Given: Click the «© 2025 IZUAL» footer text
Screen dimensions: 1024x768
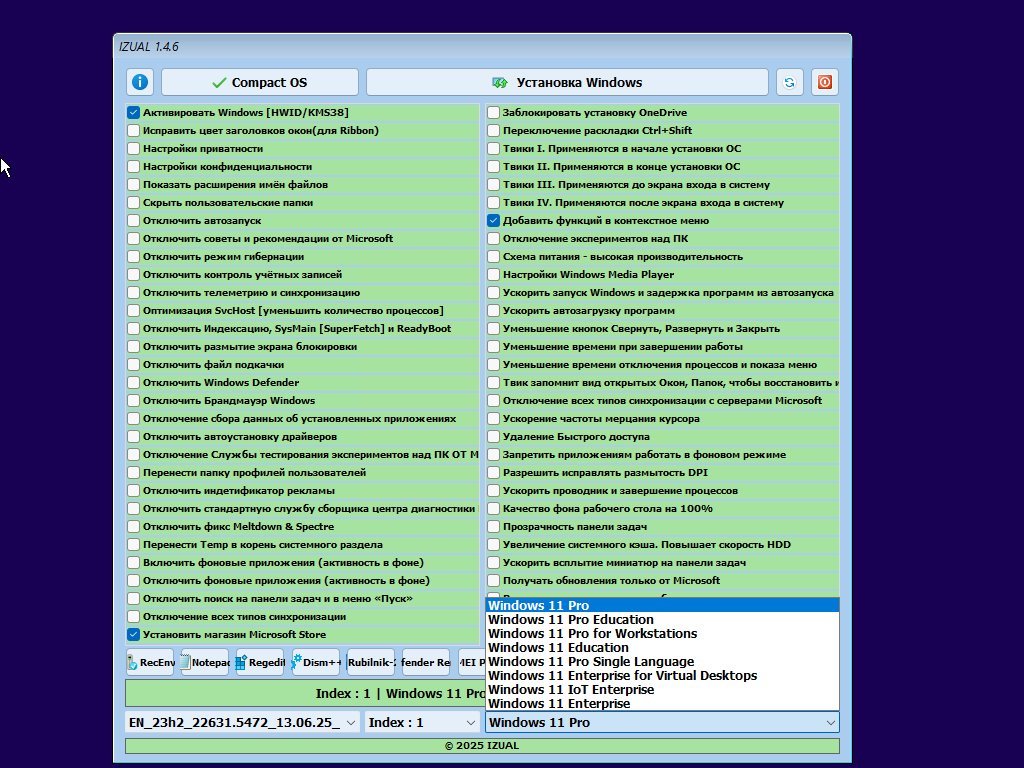Looking at the screenshot, I should click(x=482, y=746).
